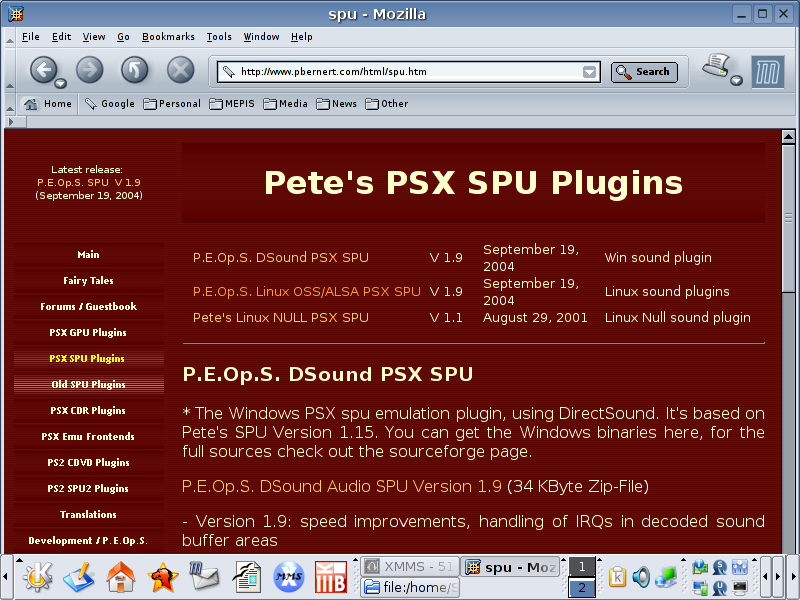Click the P.E.Op.S. Linux OSS/ALSA PSX SPU link

coord(306,292)
